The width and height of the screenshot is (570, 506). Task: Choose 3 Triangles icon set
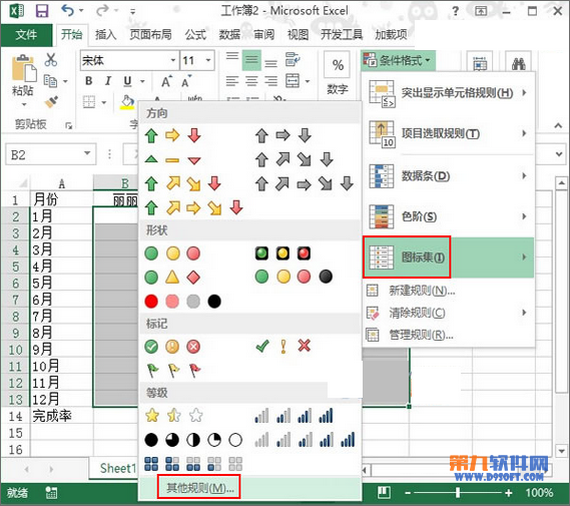(x=173, y=160)
